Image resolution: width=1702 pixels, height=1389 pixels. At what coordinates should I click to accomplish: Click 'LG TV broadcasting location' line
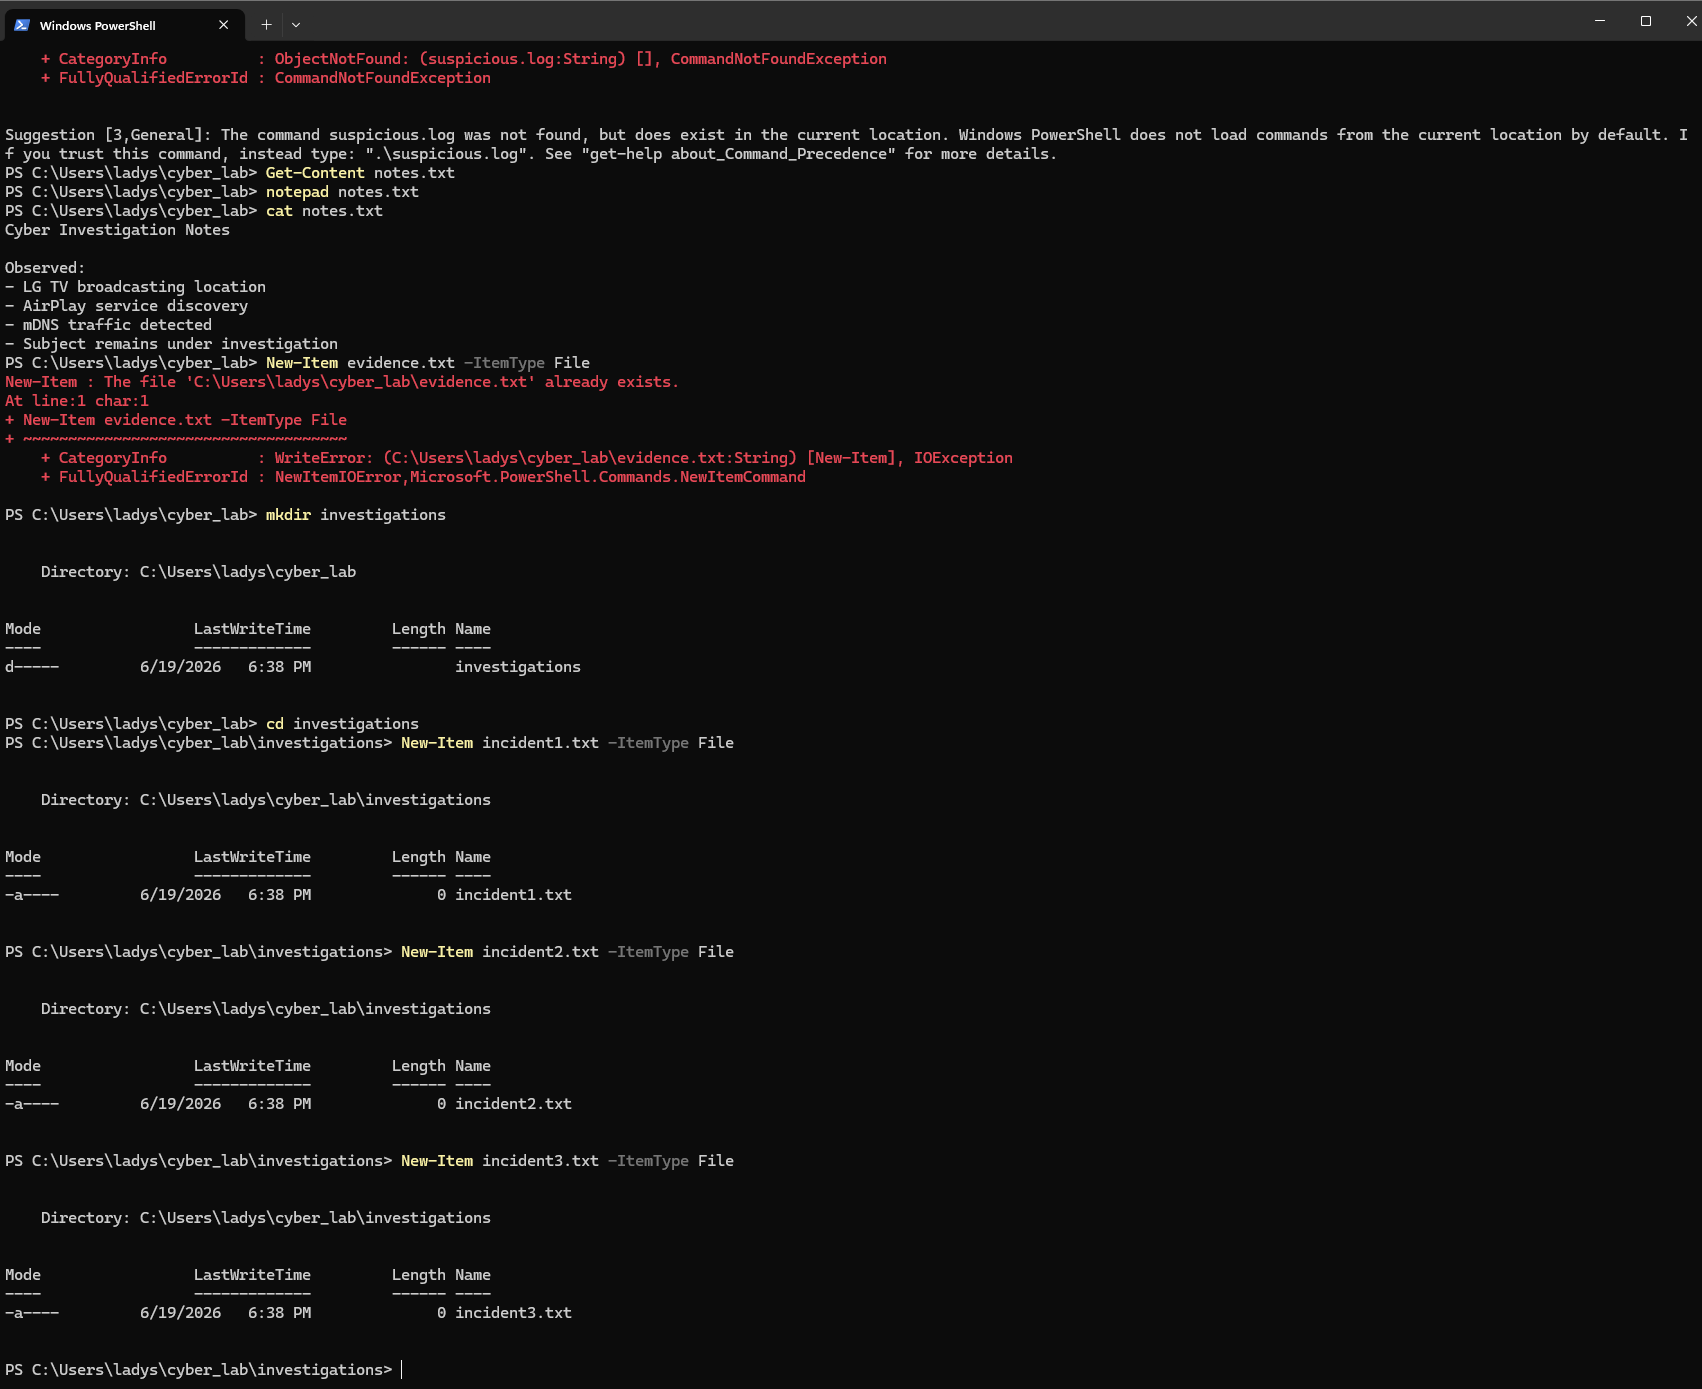click(x=135, y=287)
